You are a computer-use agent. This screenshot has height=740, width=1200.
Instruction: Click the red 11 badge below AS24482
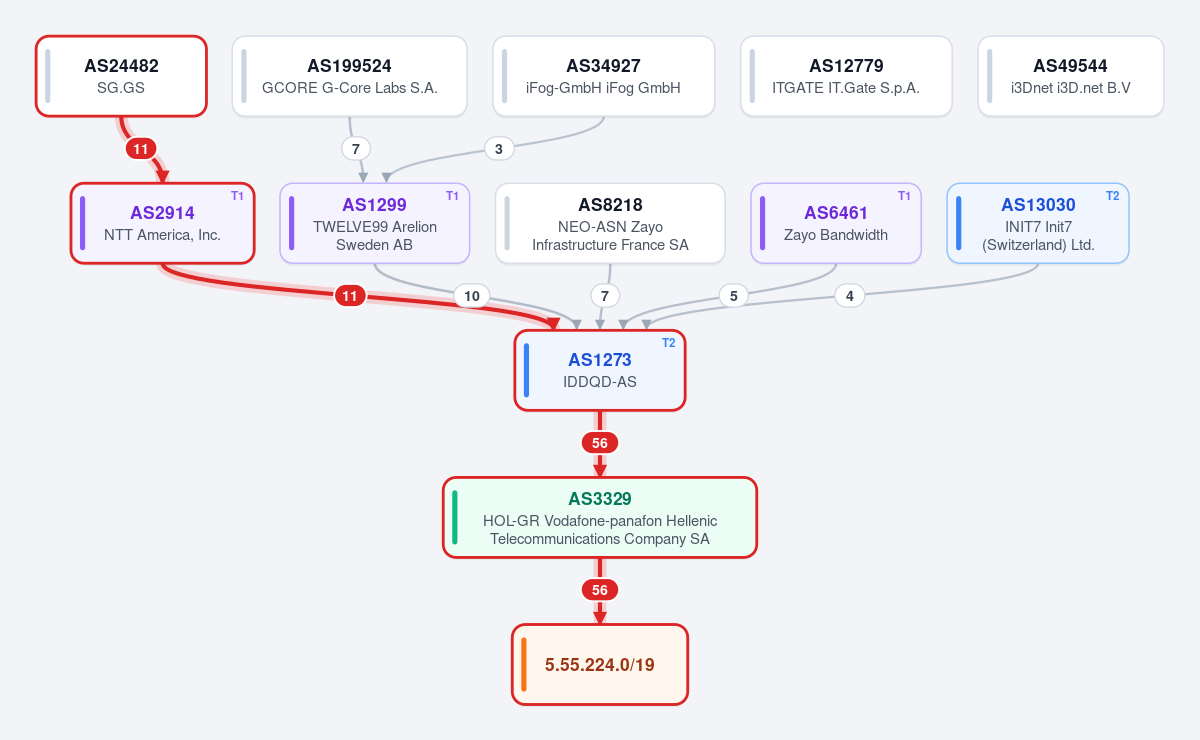[x=141, y=149]
